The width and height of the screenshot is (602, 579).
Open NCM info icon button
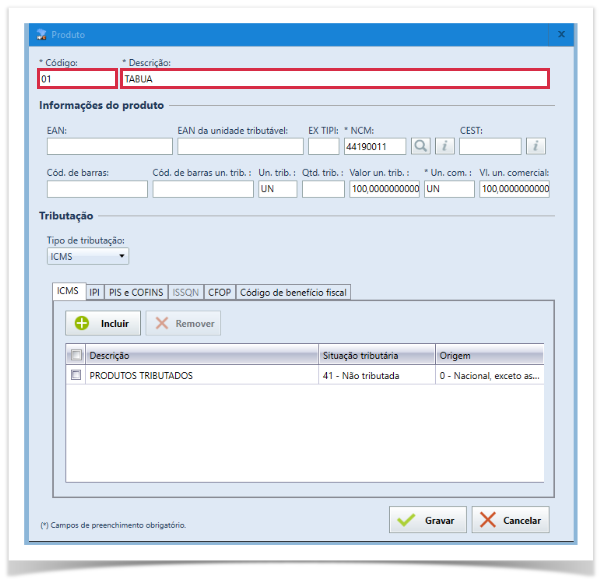pyautogui.click(x=445, y=146)
